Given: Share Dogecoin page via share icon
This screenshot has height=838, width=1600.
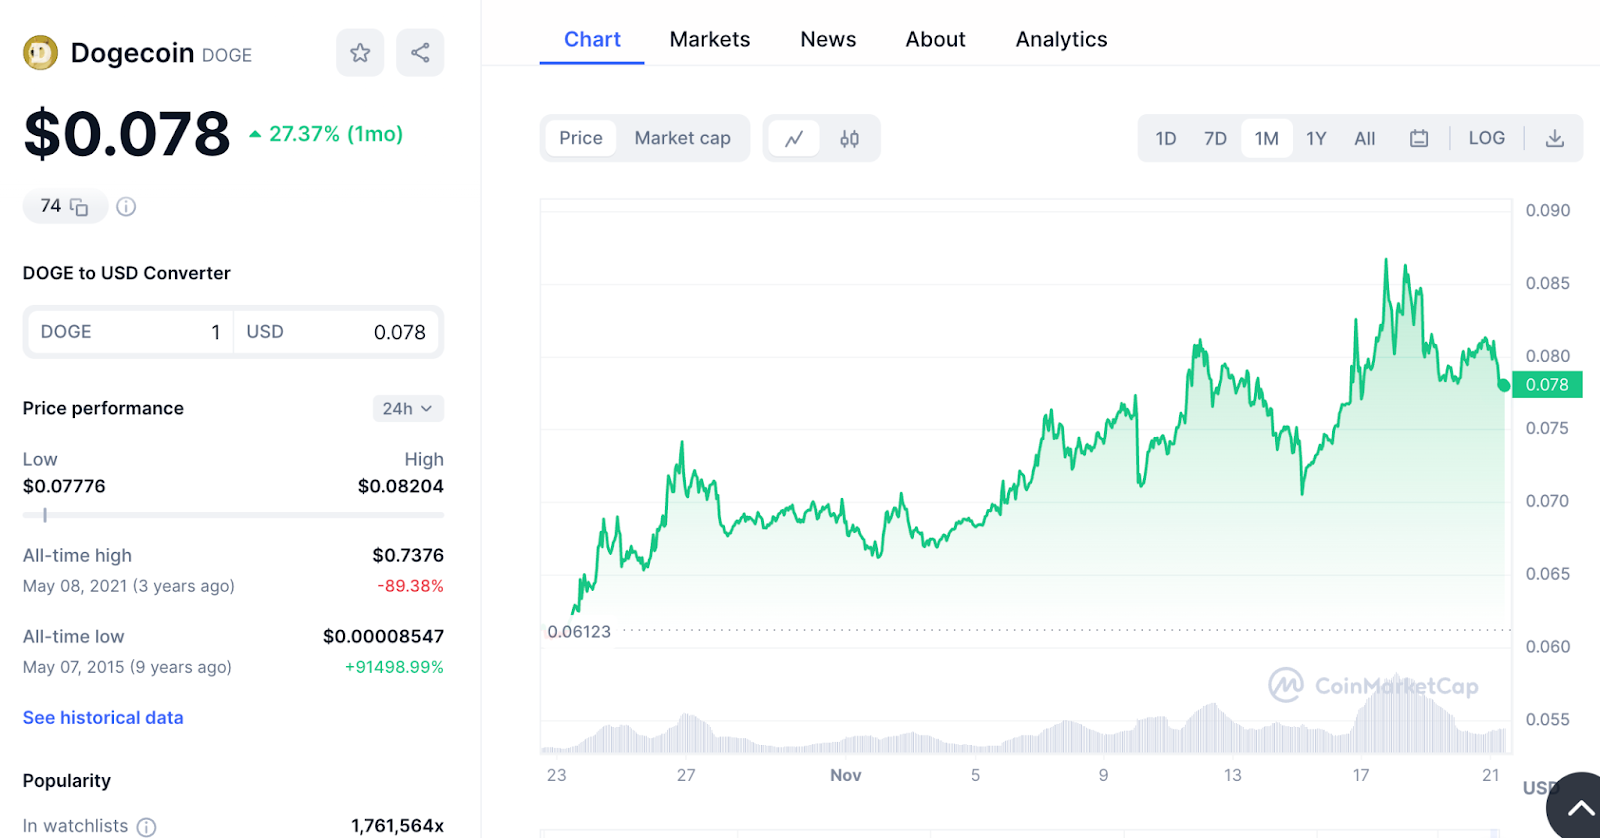Looking at the screenshot, I should (420, 53).
